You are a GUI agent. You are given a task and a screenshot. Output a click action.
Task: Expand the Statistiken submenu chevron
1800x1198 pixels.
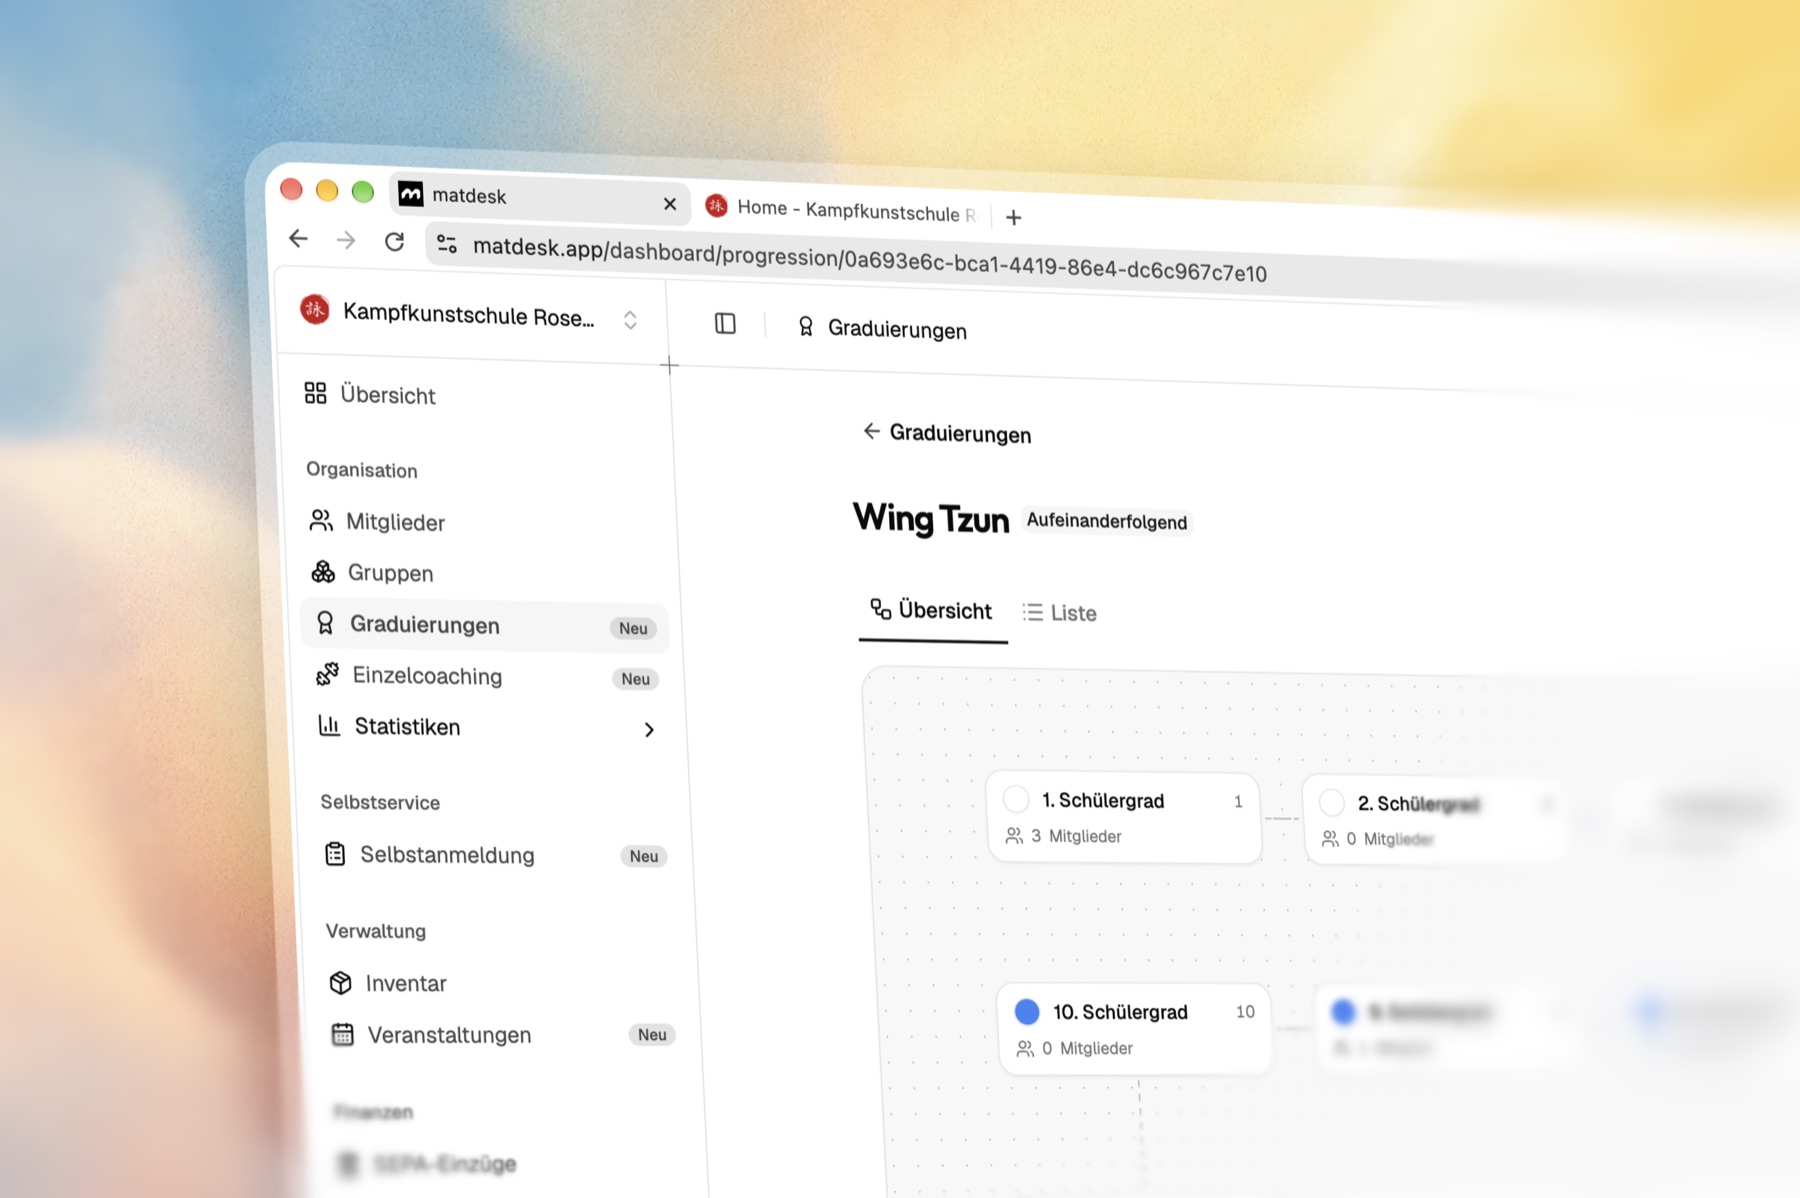tap(649, 730)
